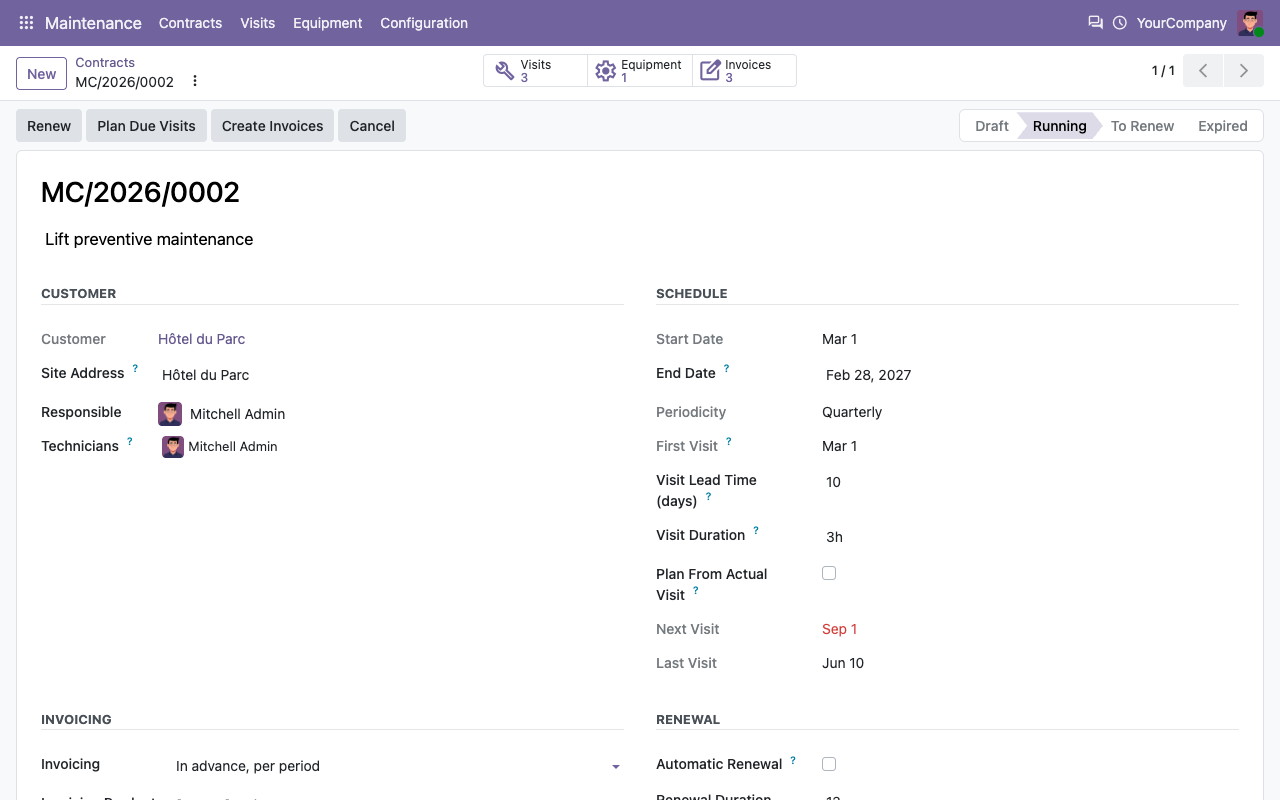Open the activities clock icon

click(1120, 22)
